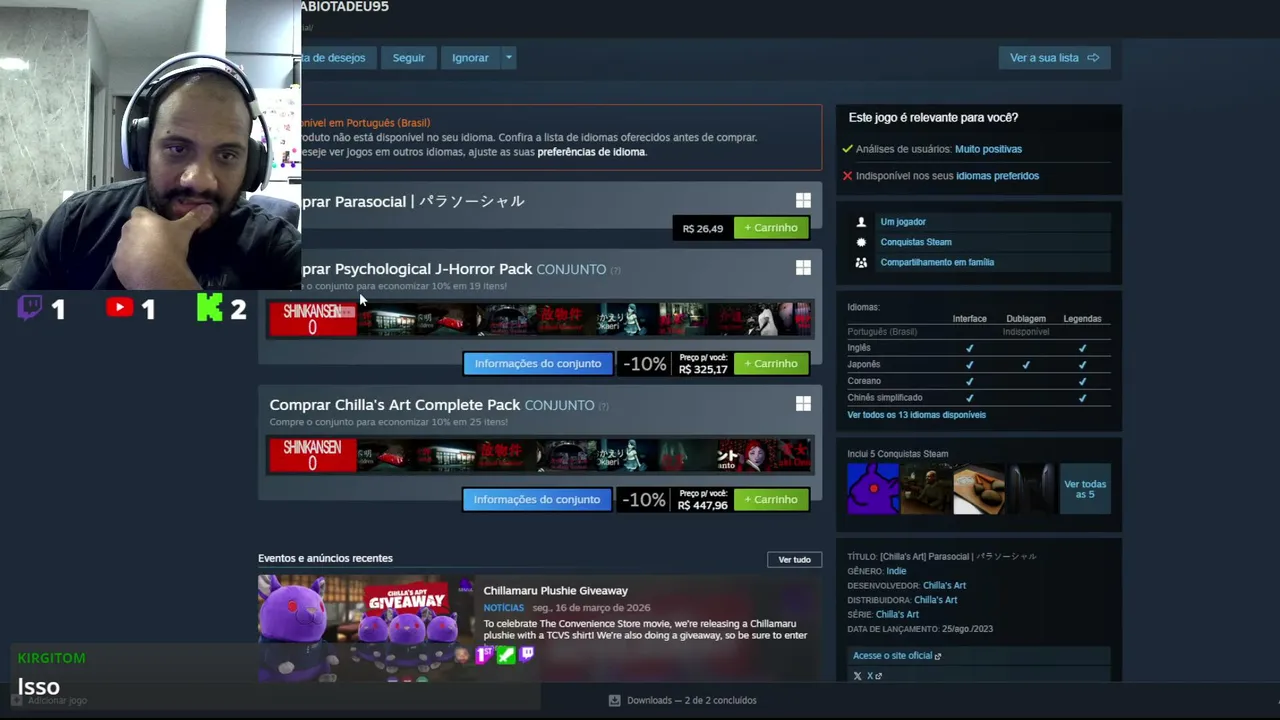
Task: Open the developer Chilla's Art link
Action: [944, 586]
